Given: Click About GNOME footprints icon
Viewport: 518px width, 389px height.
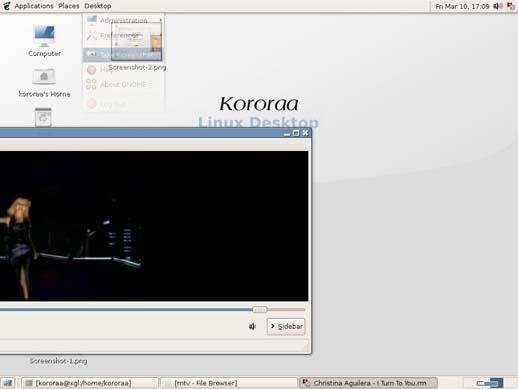Looking at the screenshot, I should 91,84.
